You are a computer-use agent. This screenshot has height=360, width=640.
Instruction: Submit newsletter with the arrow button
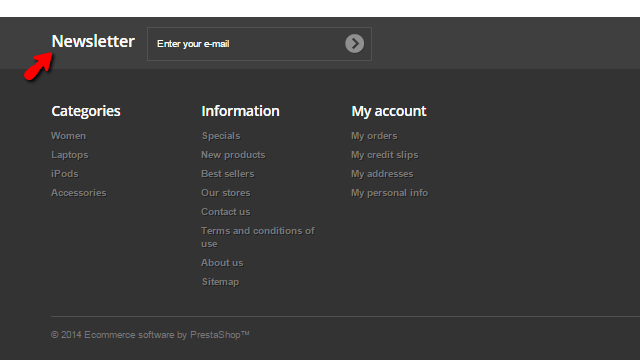pos(354,44)
